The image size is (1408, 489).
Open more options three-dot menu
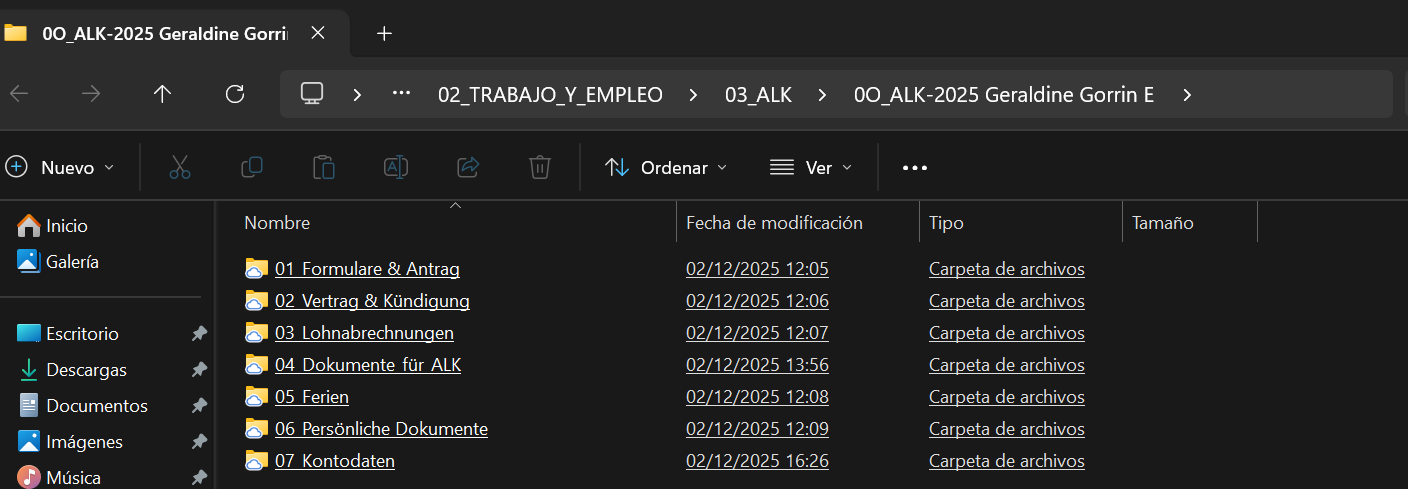(x=915, y=168)
